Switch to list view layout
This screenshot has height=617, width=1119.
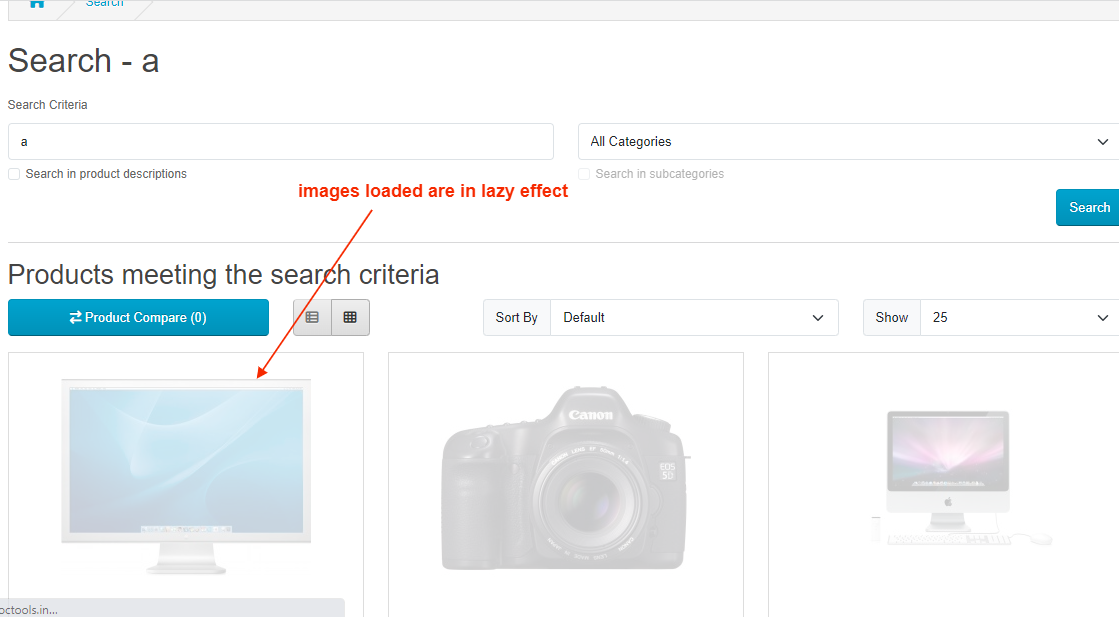[x=312, y=317]
